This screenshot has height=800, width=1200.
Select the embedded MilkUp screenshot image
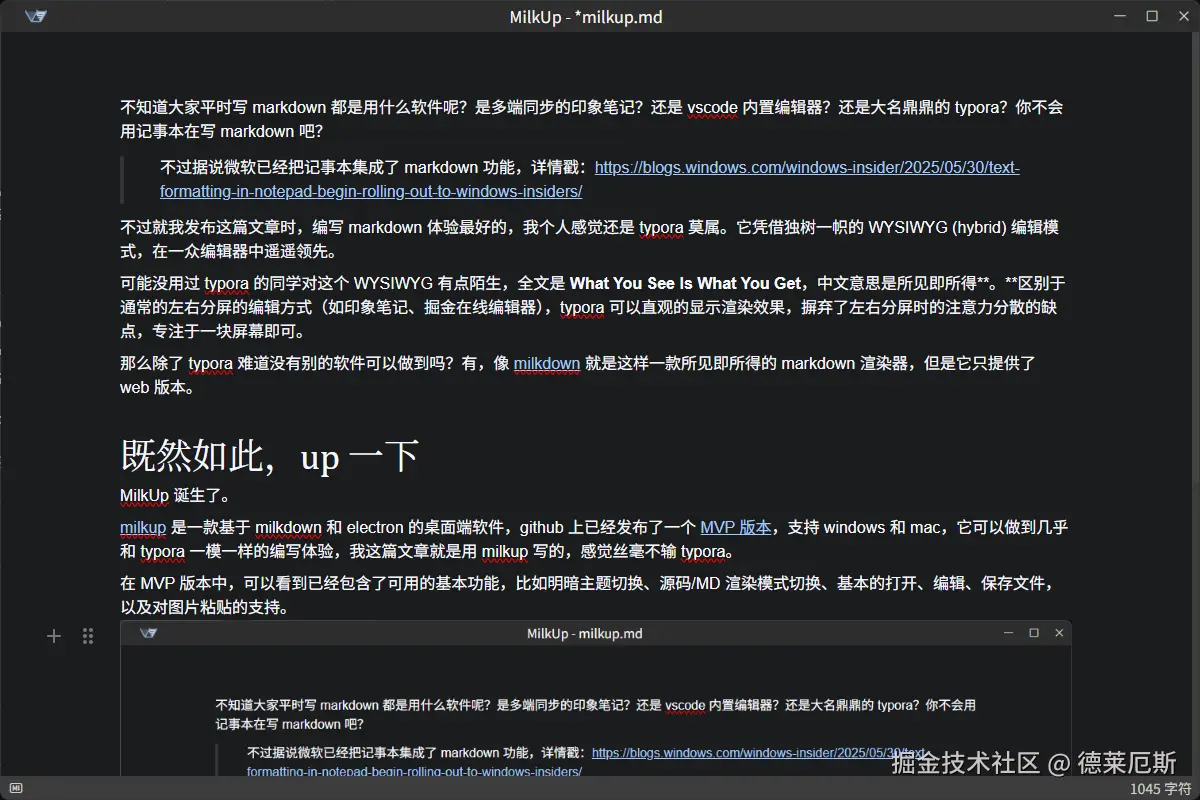tap(596, 698)
